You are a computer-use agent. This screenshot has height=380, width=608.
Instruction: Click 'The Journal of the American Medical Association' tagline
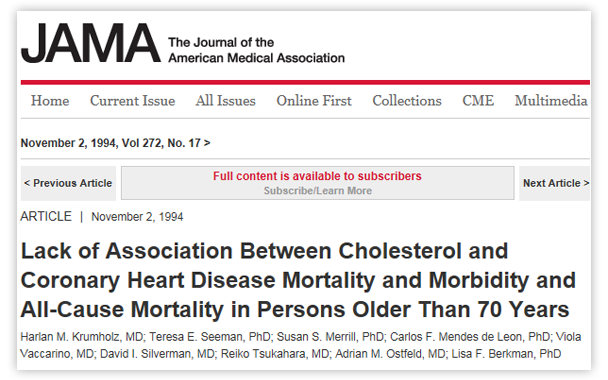(x=256, y=50)
